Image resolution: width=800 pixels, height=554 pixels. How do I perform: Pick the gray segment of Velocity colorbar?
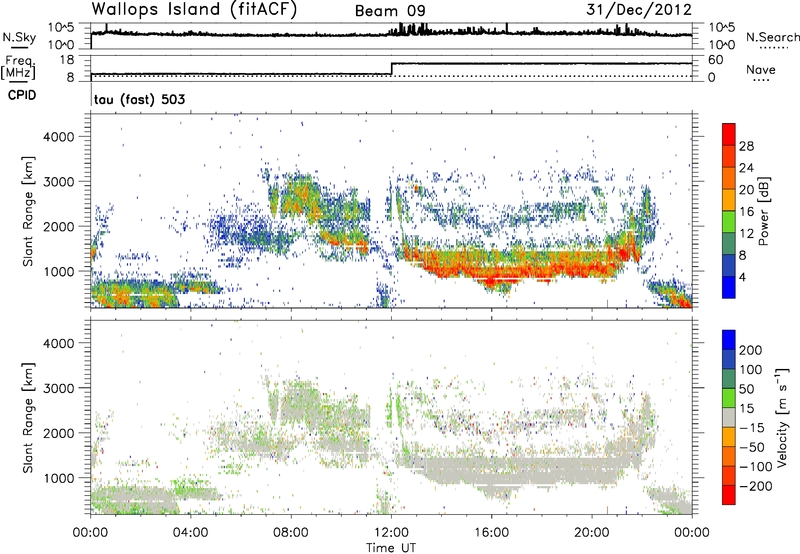[x=729, y=418]
